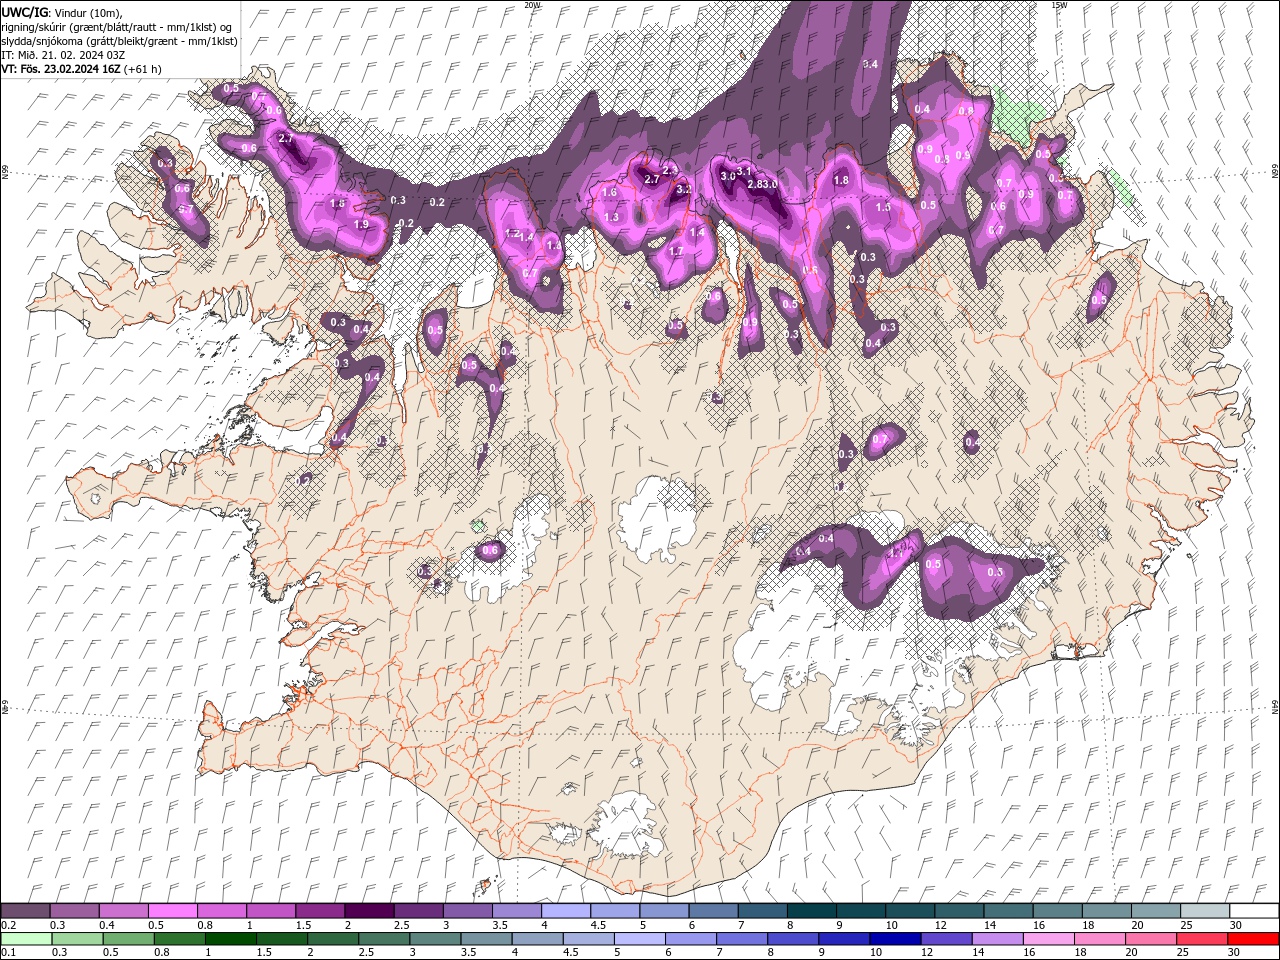Pick the darkest purple 2 swatch in snow scale
This screenshot has width=1280, height=960.
click(369, 911)
